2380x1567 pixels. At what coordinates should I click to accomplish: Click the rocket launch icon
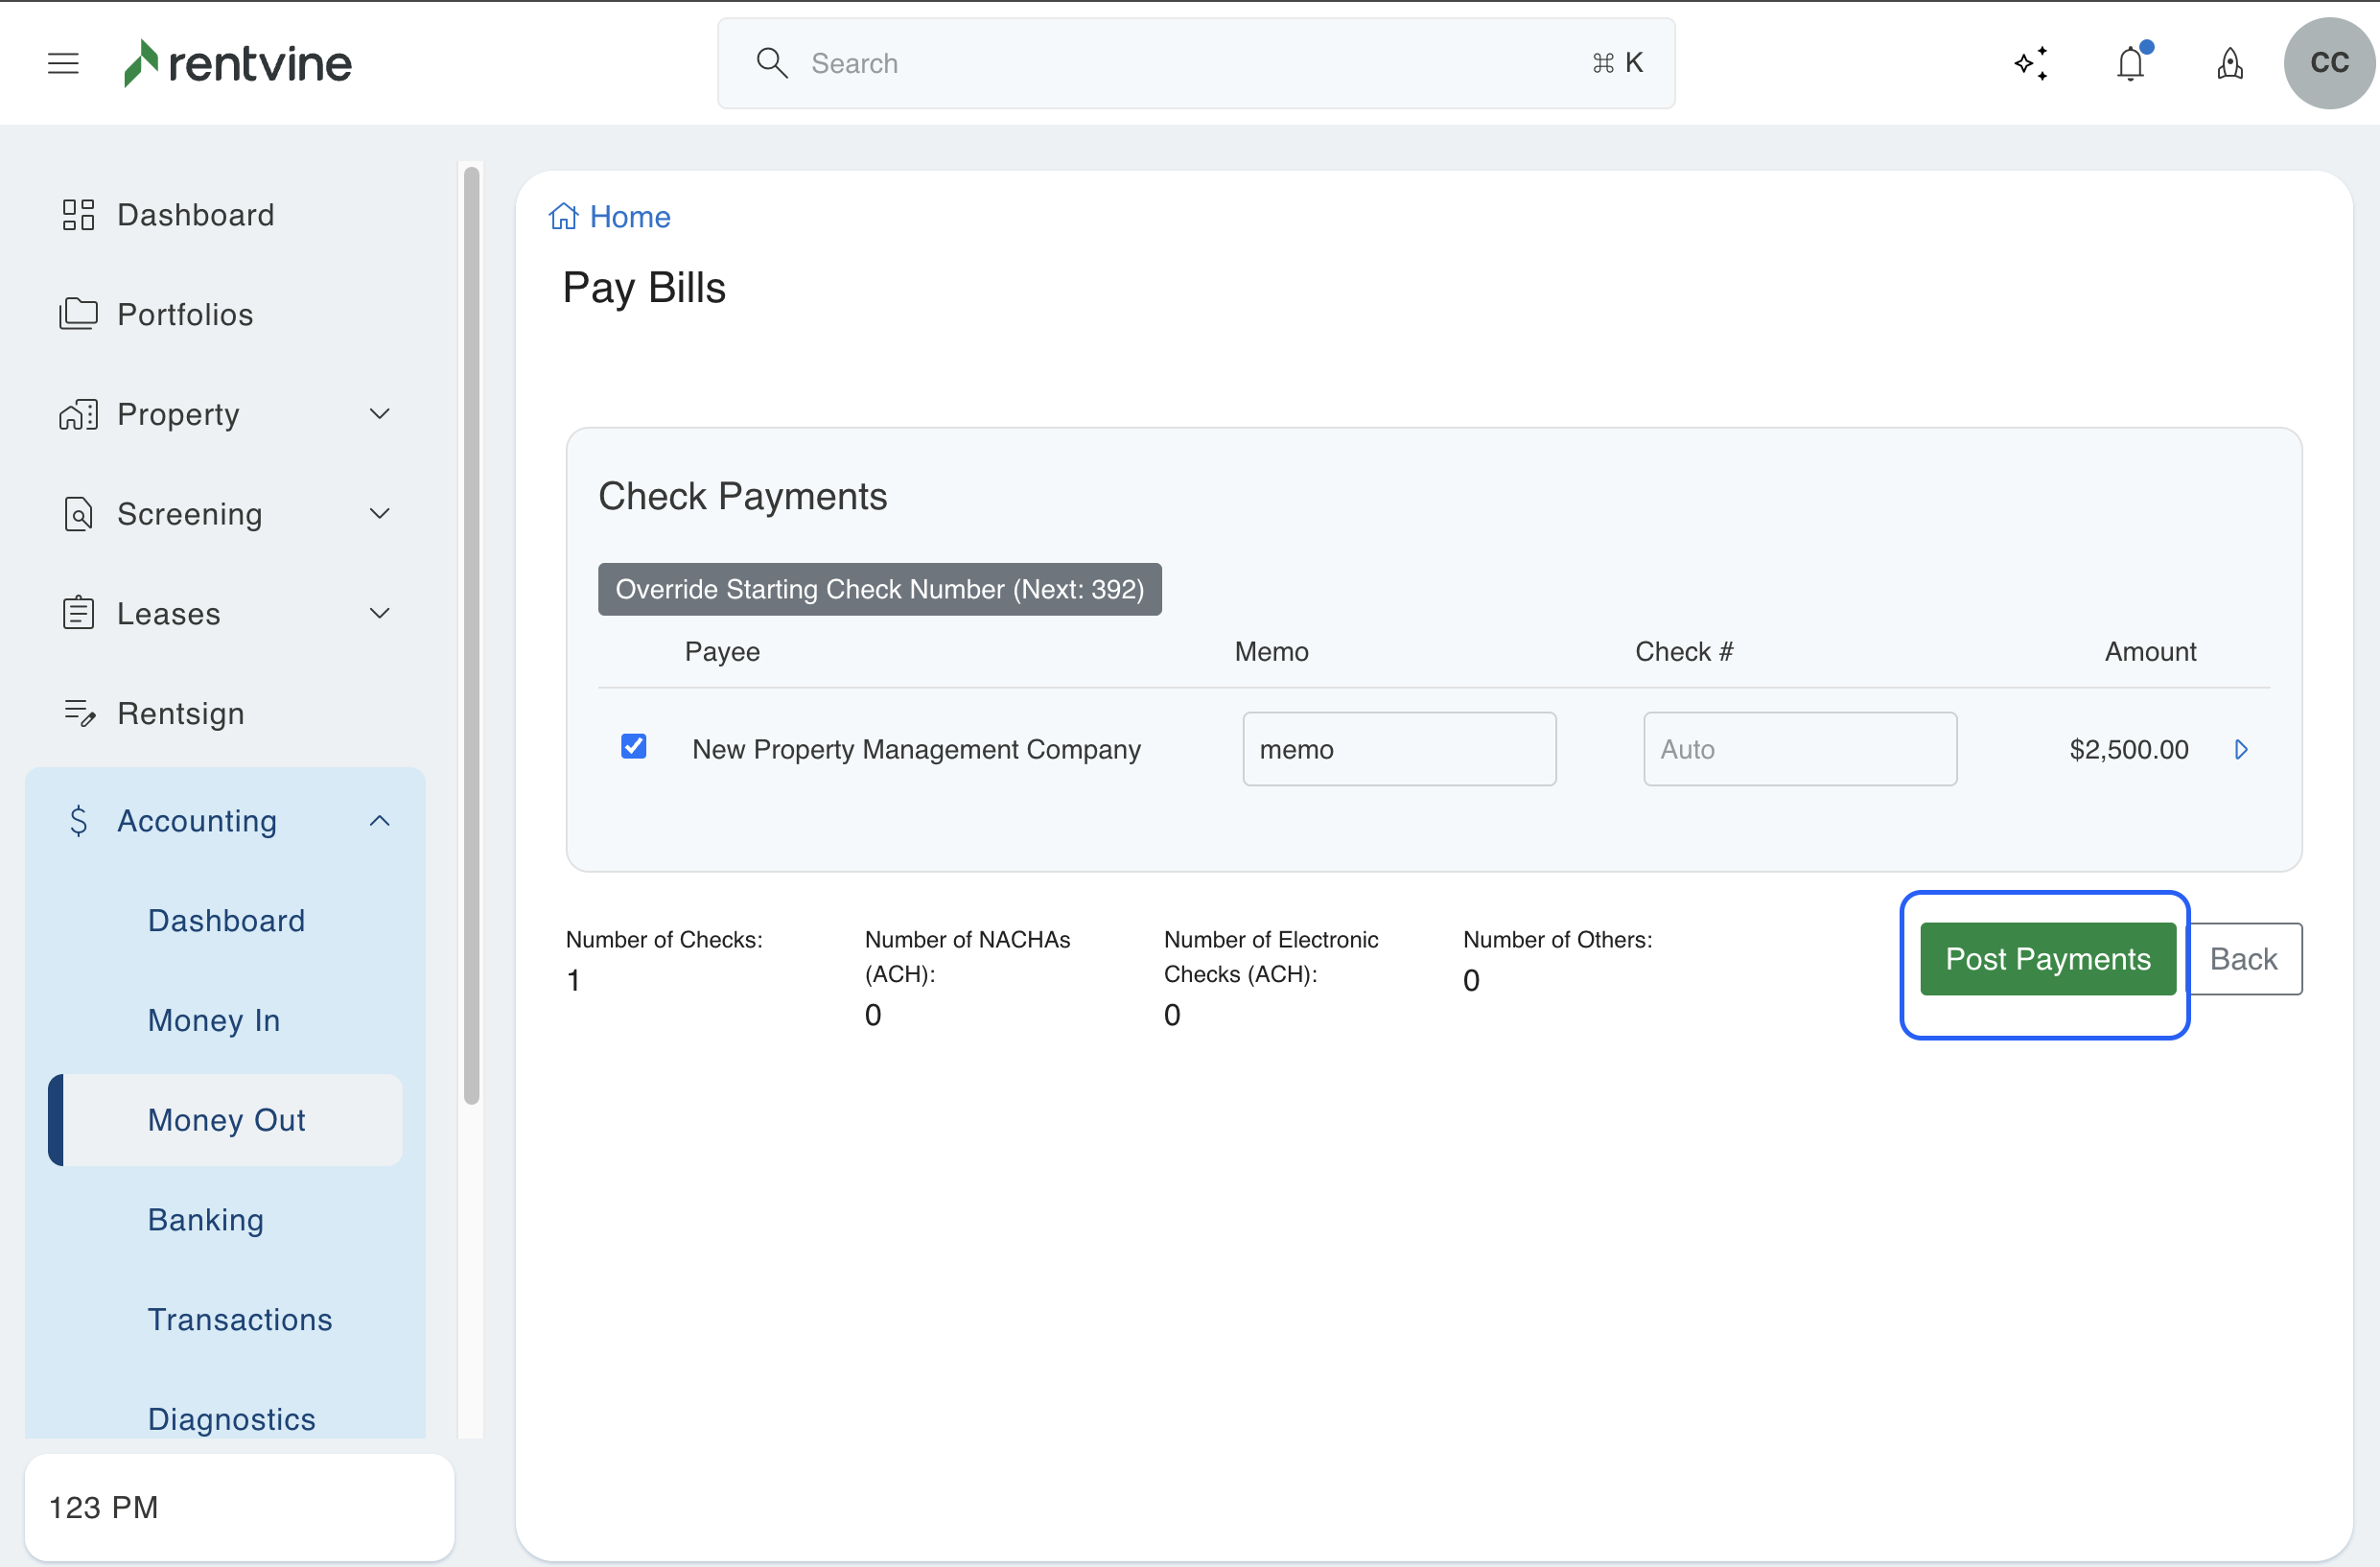(2230, 64)
